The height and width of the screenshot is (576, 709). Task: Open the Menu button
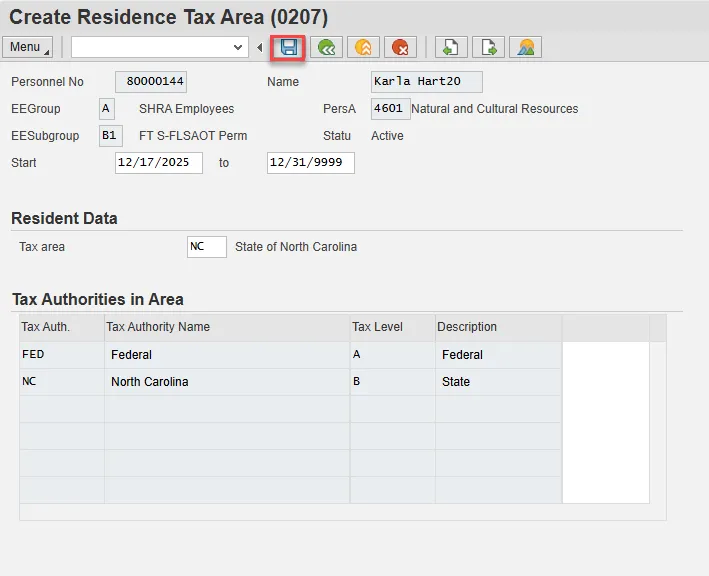tap(29, 47)
